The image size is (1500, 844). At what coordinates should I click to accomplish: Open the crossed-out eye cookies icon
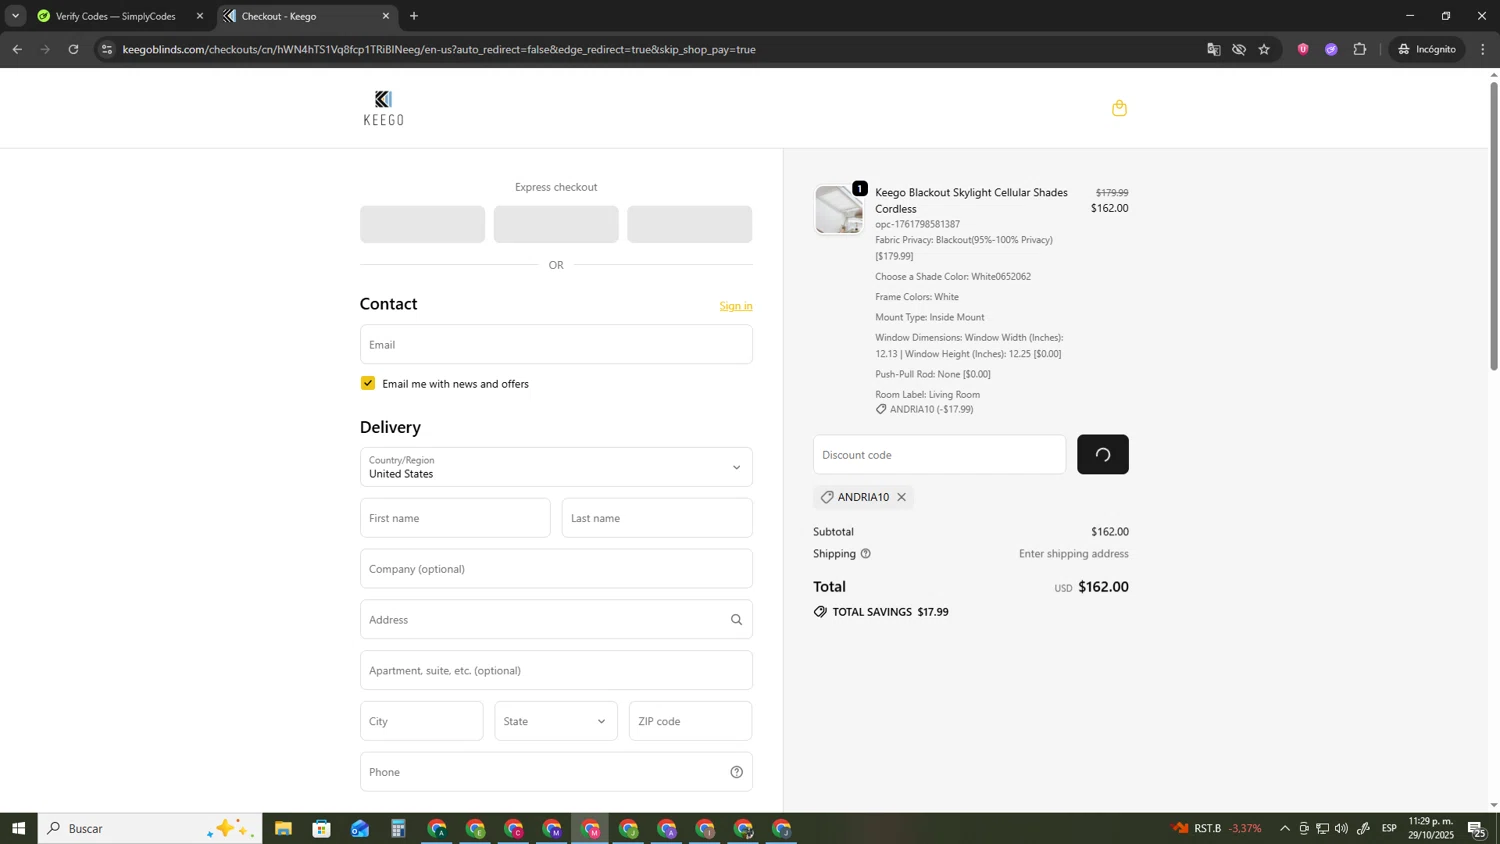(1239, 49)
